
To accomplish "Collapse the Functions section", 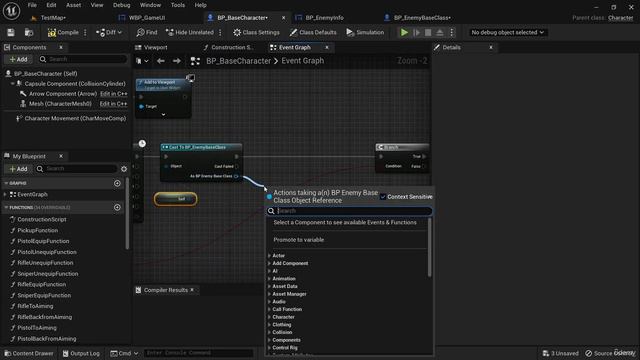I will pyautogui.click(x=6, y=207).
